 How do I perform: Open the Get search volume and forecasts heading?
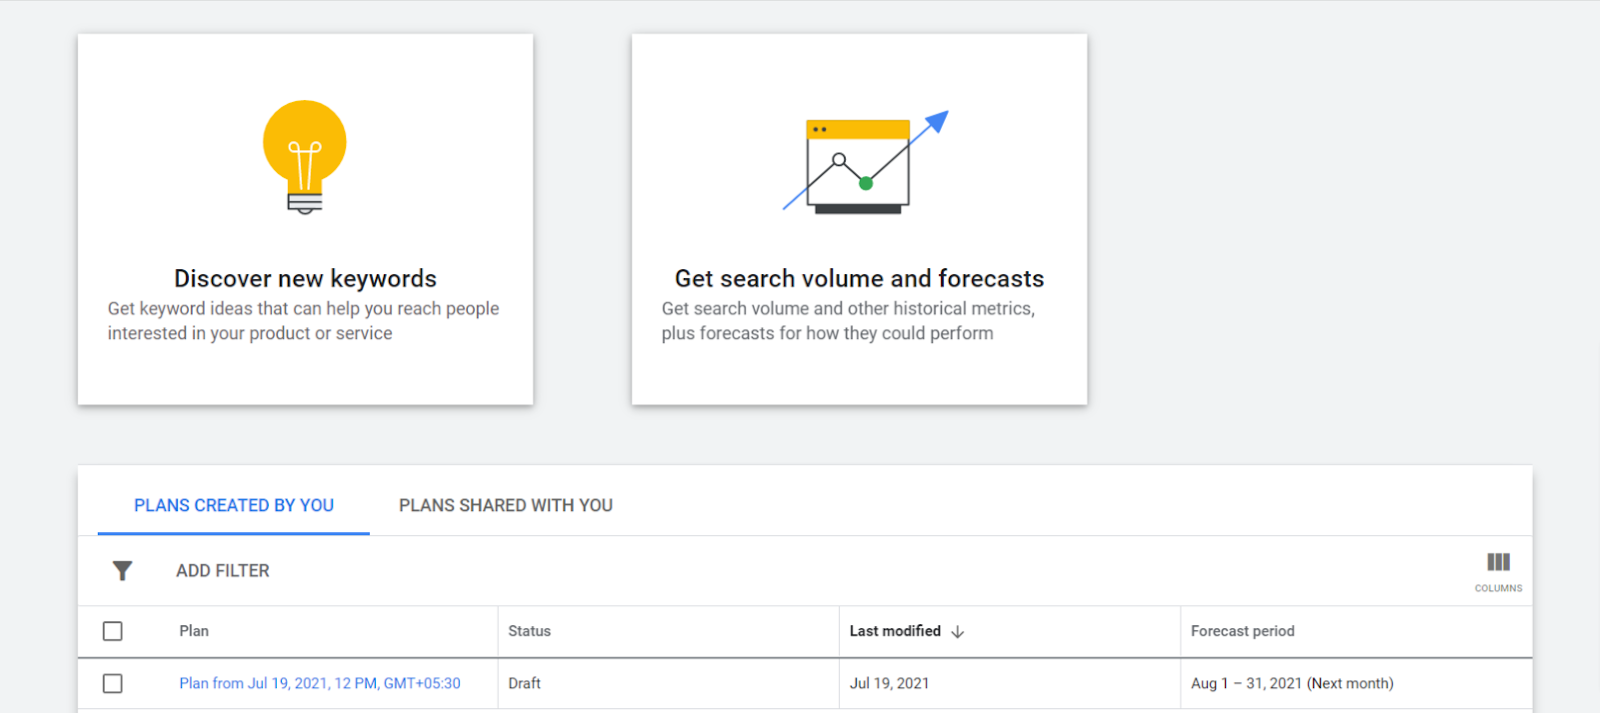[859, 278]
